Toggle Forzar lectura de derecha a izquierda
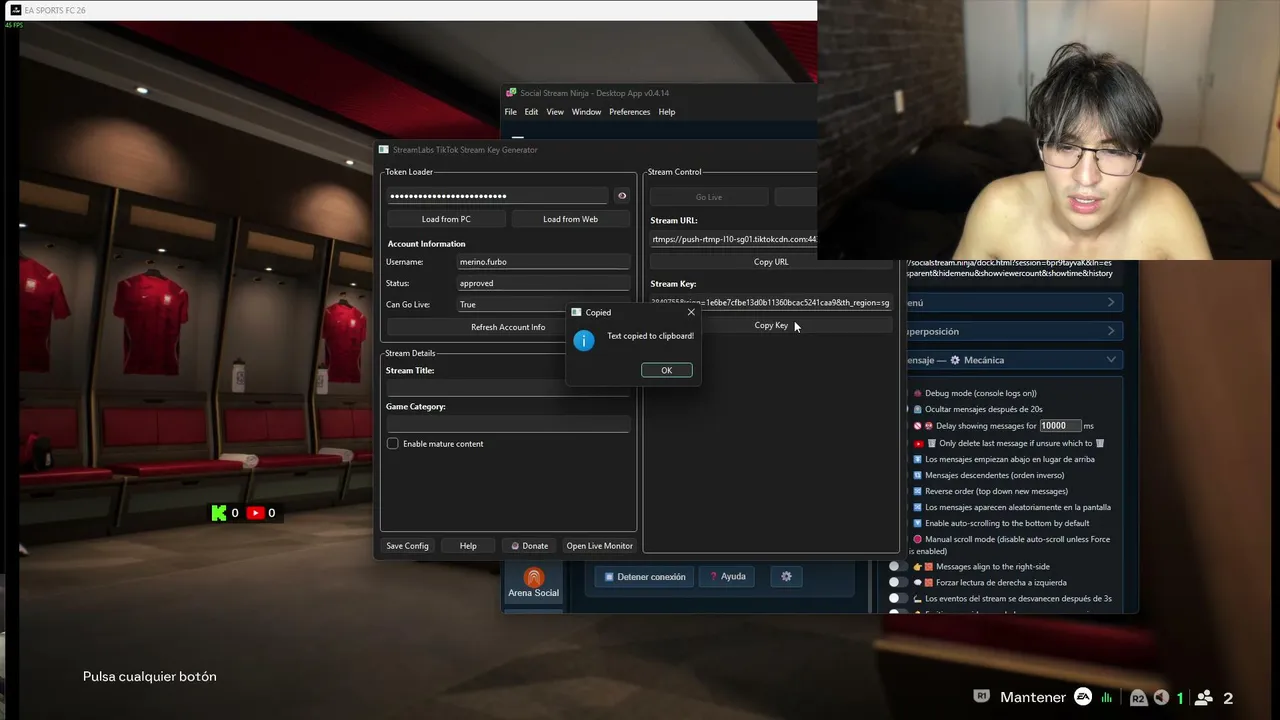1280x720 pixels. click(898, 583)
